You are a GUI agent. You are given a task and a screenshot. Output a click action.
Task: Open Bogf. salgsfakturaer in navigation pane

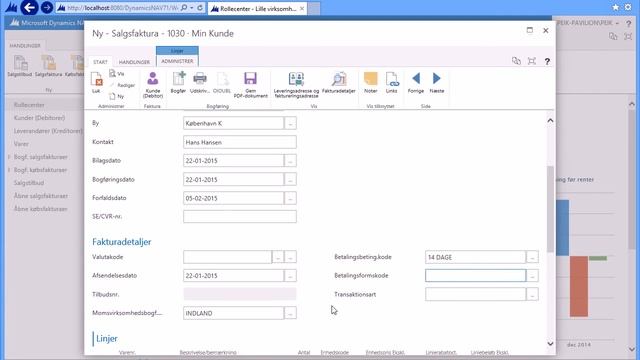tap(40, 157)
